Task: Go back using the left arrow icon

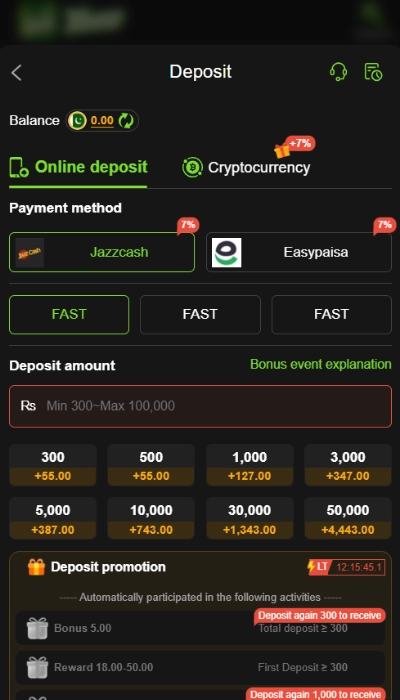Action: pos(17,72)
